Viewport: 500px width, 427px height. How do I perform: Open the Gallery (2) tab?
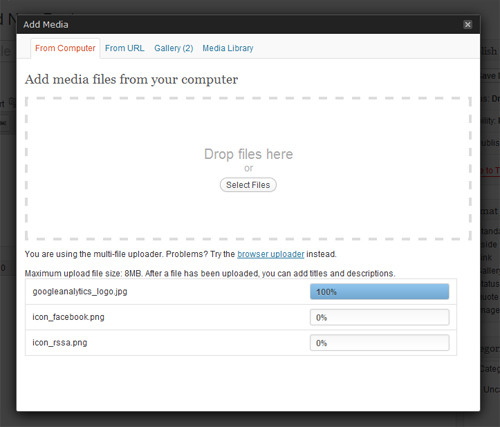tap(174, 48)
